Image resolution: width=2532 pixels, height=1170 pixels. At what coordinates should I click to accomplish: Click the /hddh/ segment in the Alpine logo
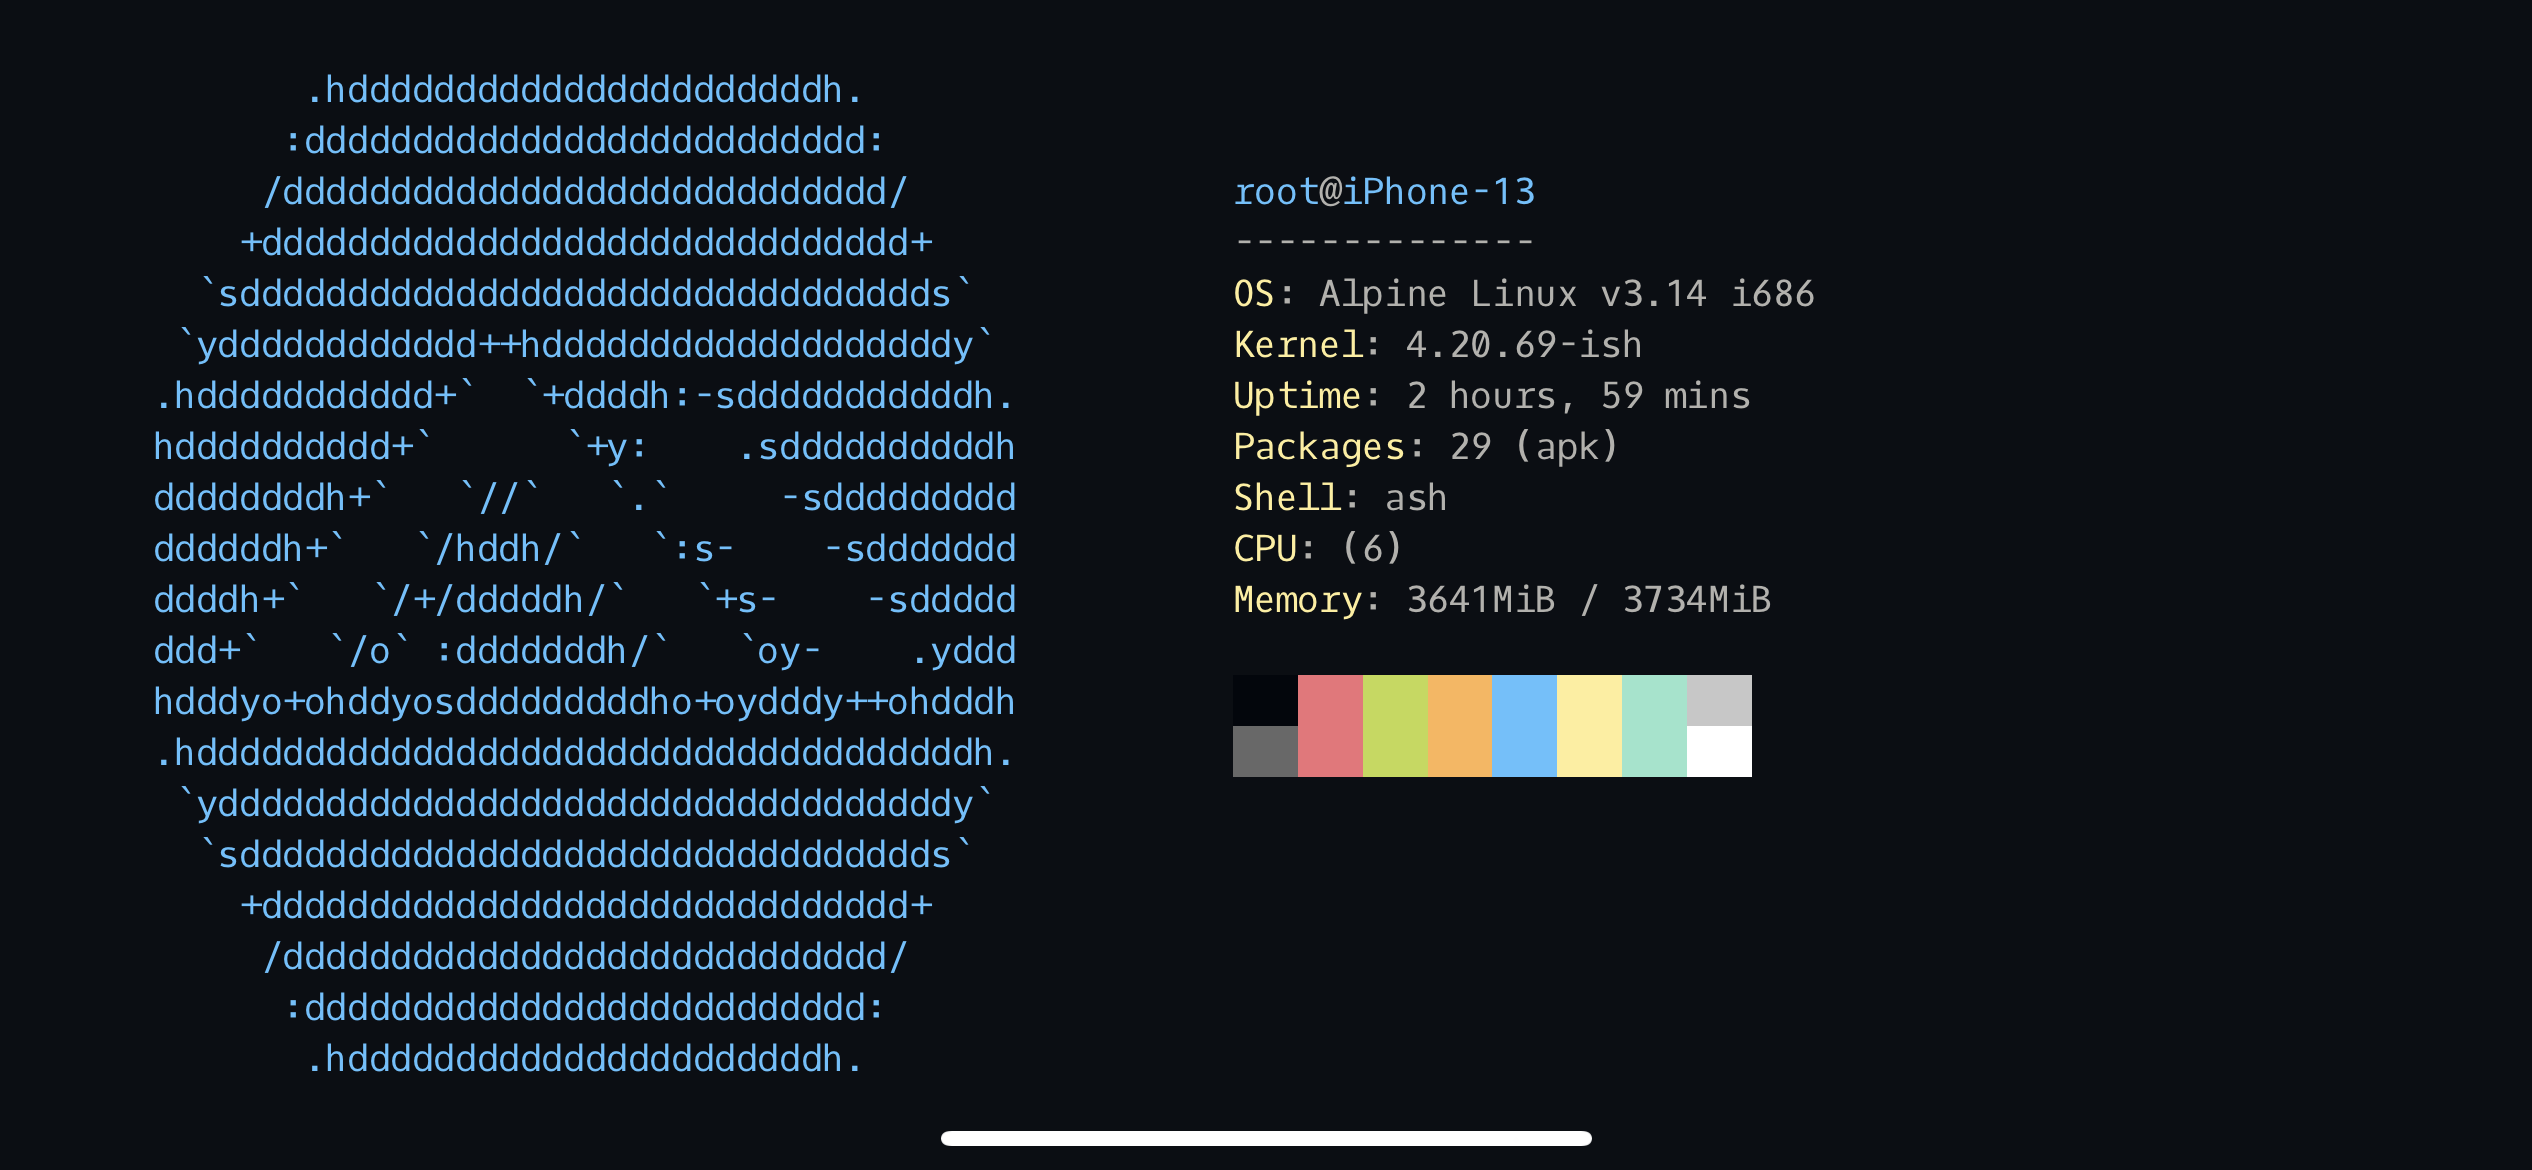tap(498, 548)
